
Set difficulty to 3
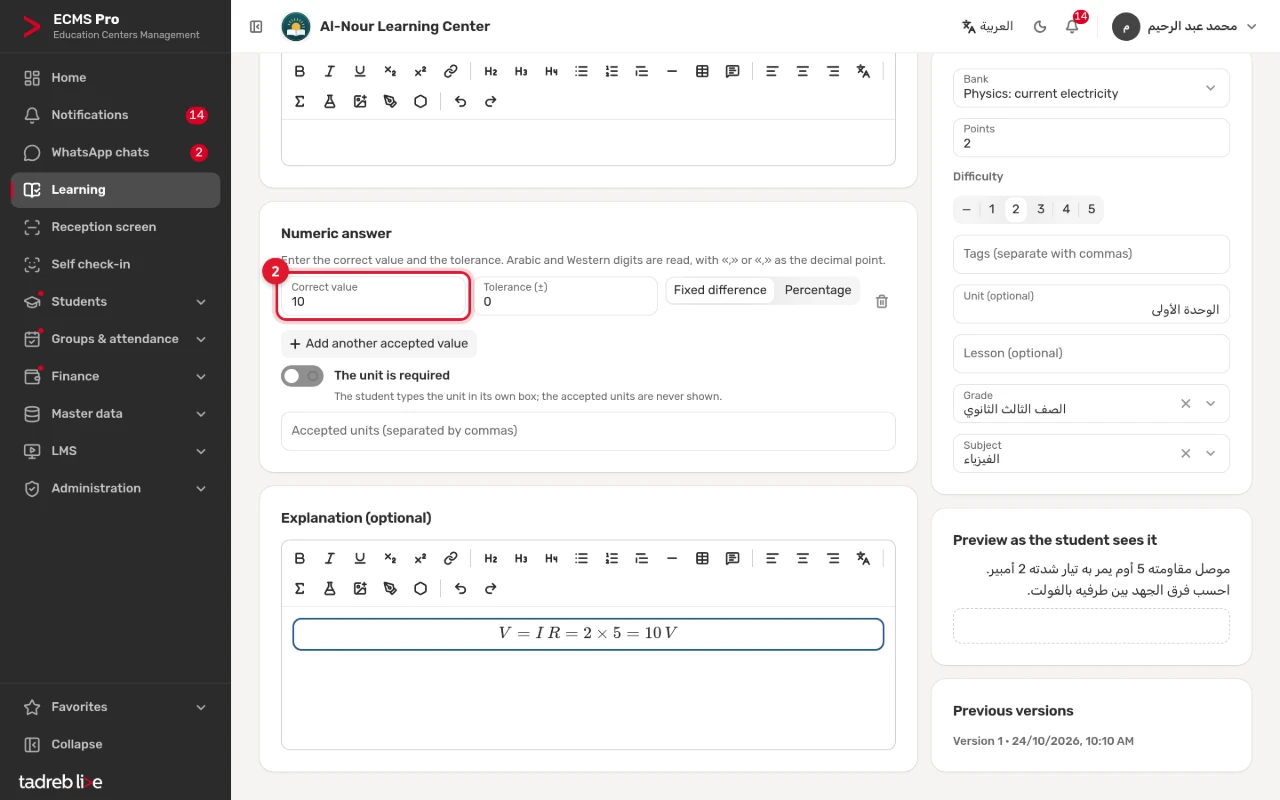[x=1041, y=209]
